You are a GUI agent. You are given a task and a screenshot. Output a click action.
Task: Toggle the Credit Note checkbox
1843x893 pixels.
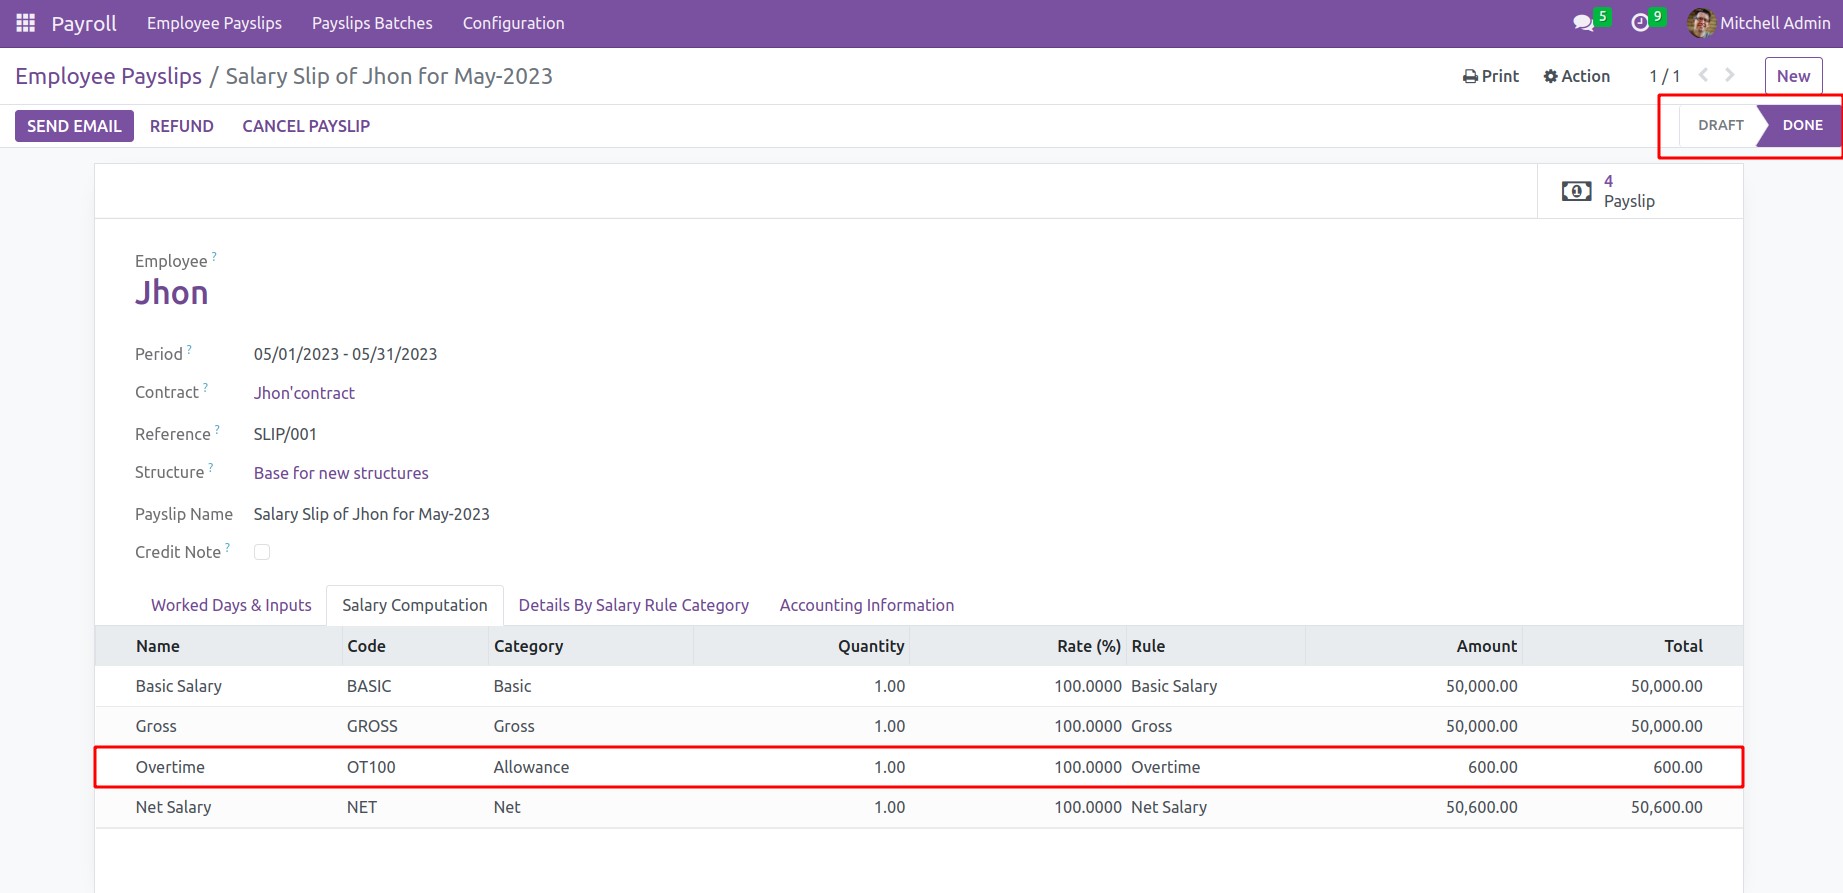pos(262,552)
